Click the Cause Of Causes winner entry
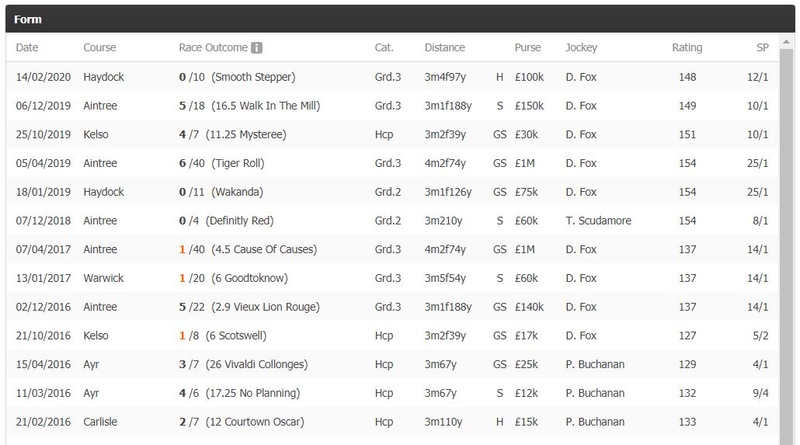Screen dimensions: 800x445 264,250
